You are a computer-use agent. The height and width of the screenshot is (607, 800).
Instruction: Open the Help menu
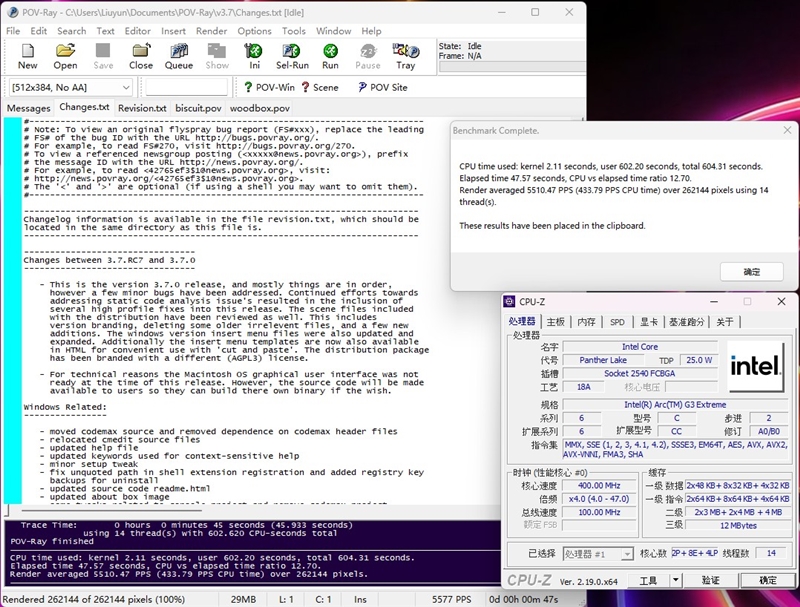coord(371,31)
